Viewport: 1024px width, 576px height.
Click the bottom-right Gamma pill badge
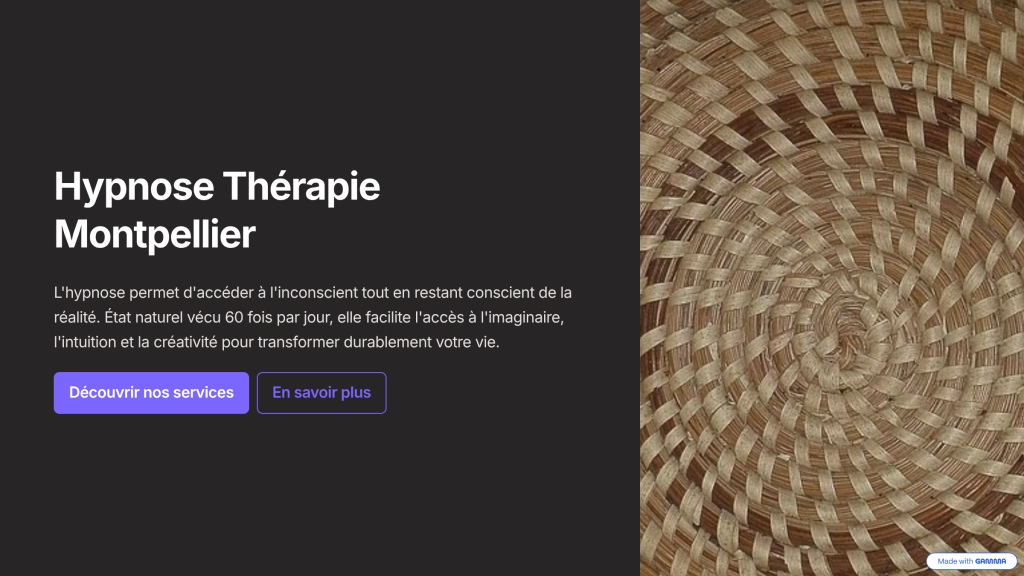click(x=973, y=561)
